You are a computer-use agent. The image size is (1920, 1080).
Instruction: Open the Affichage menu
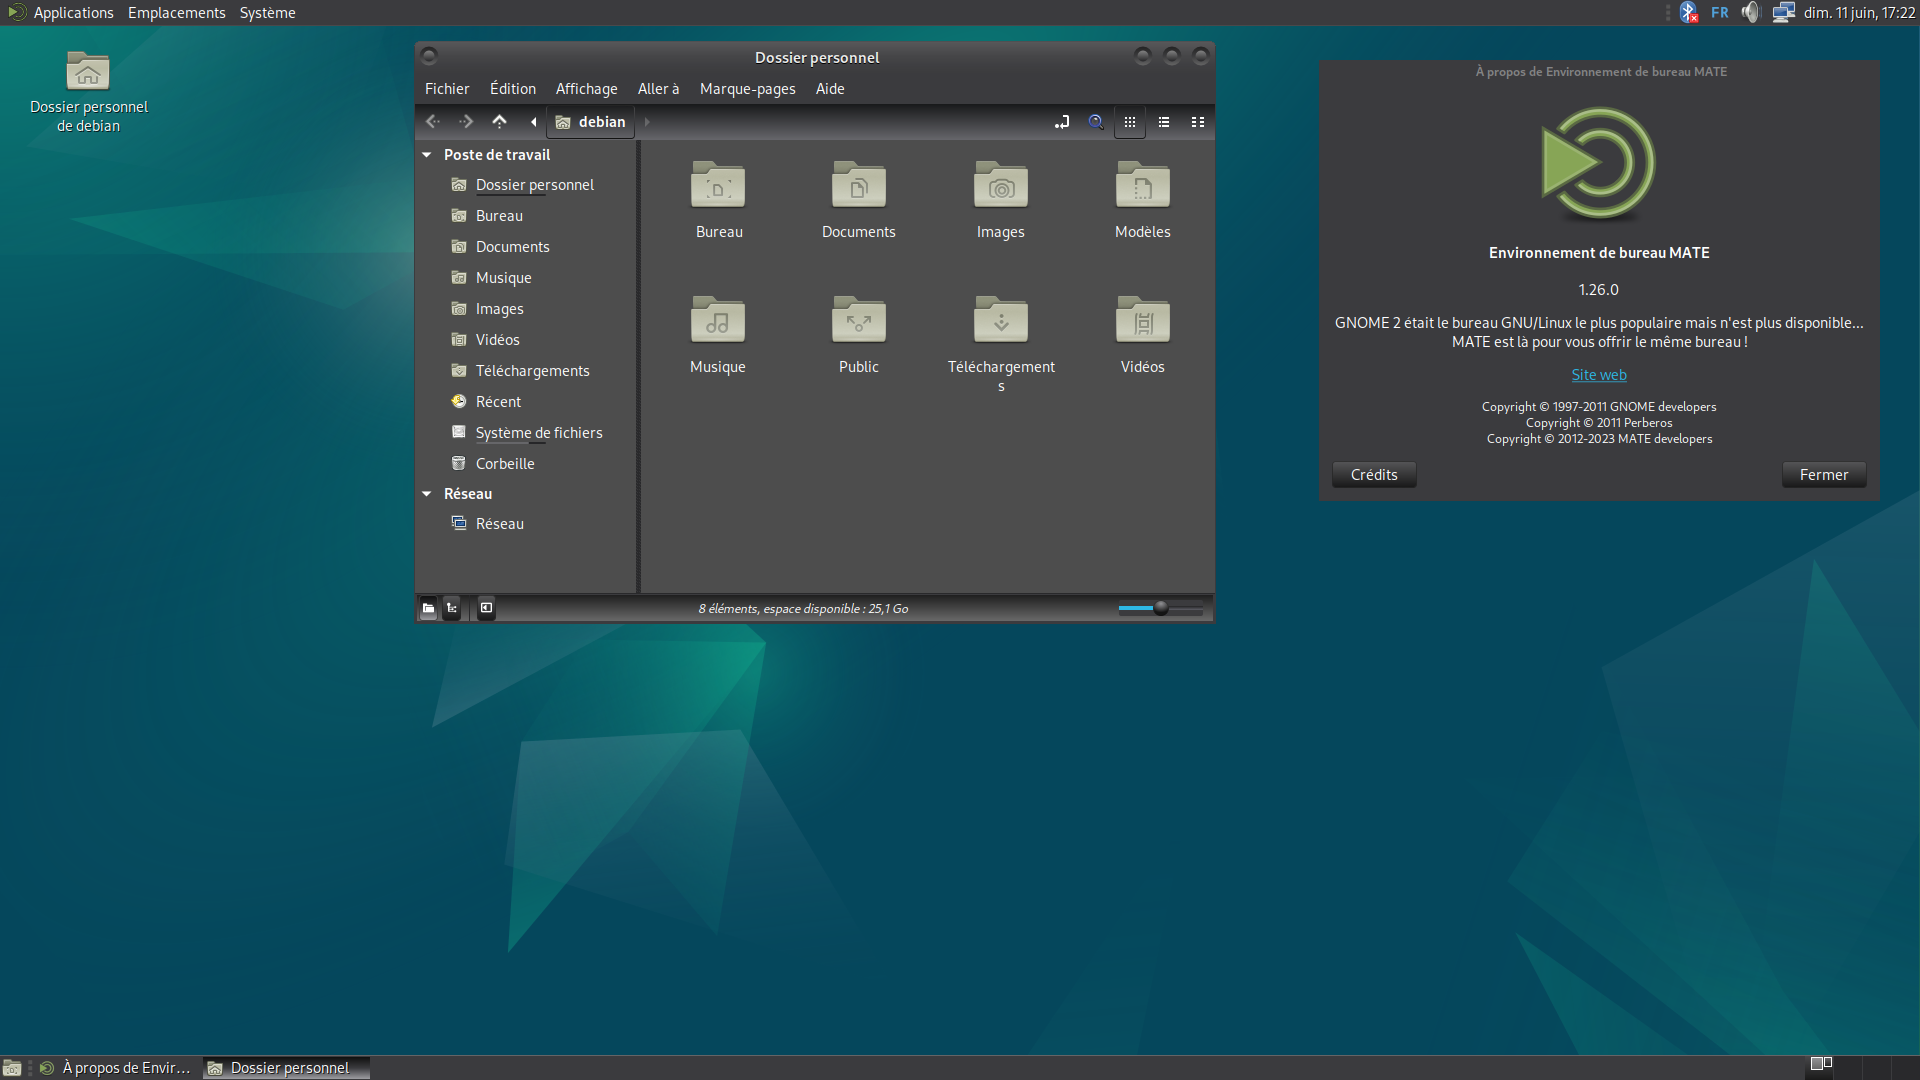coord(586,89)
